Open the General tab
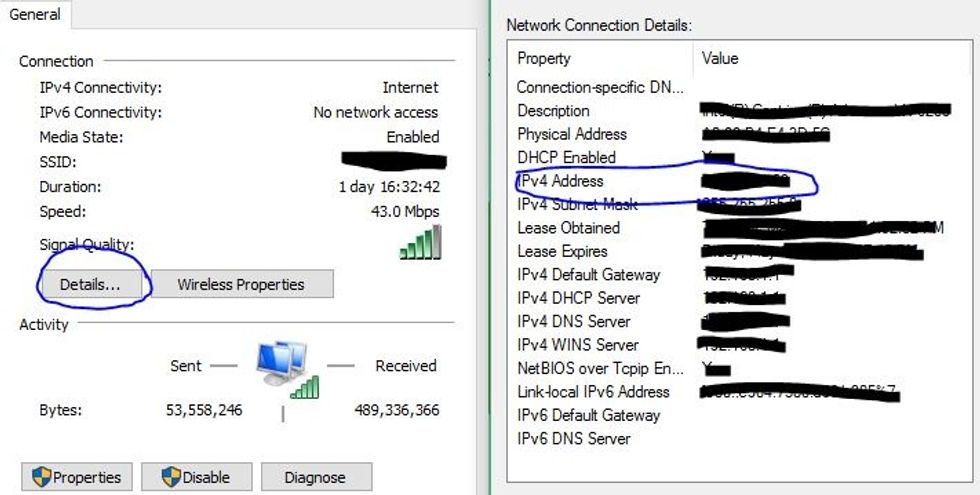 34,14
